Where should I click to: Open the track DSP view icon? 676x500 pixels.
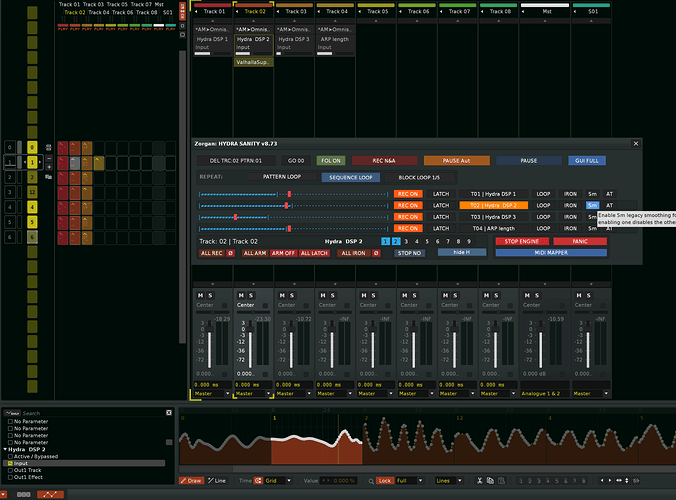click(23, 494)
